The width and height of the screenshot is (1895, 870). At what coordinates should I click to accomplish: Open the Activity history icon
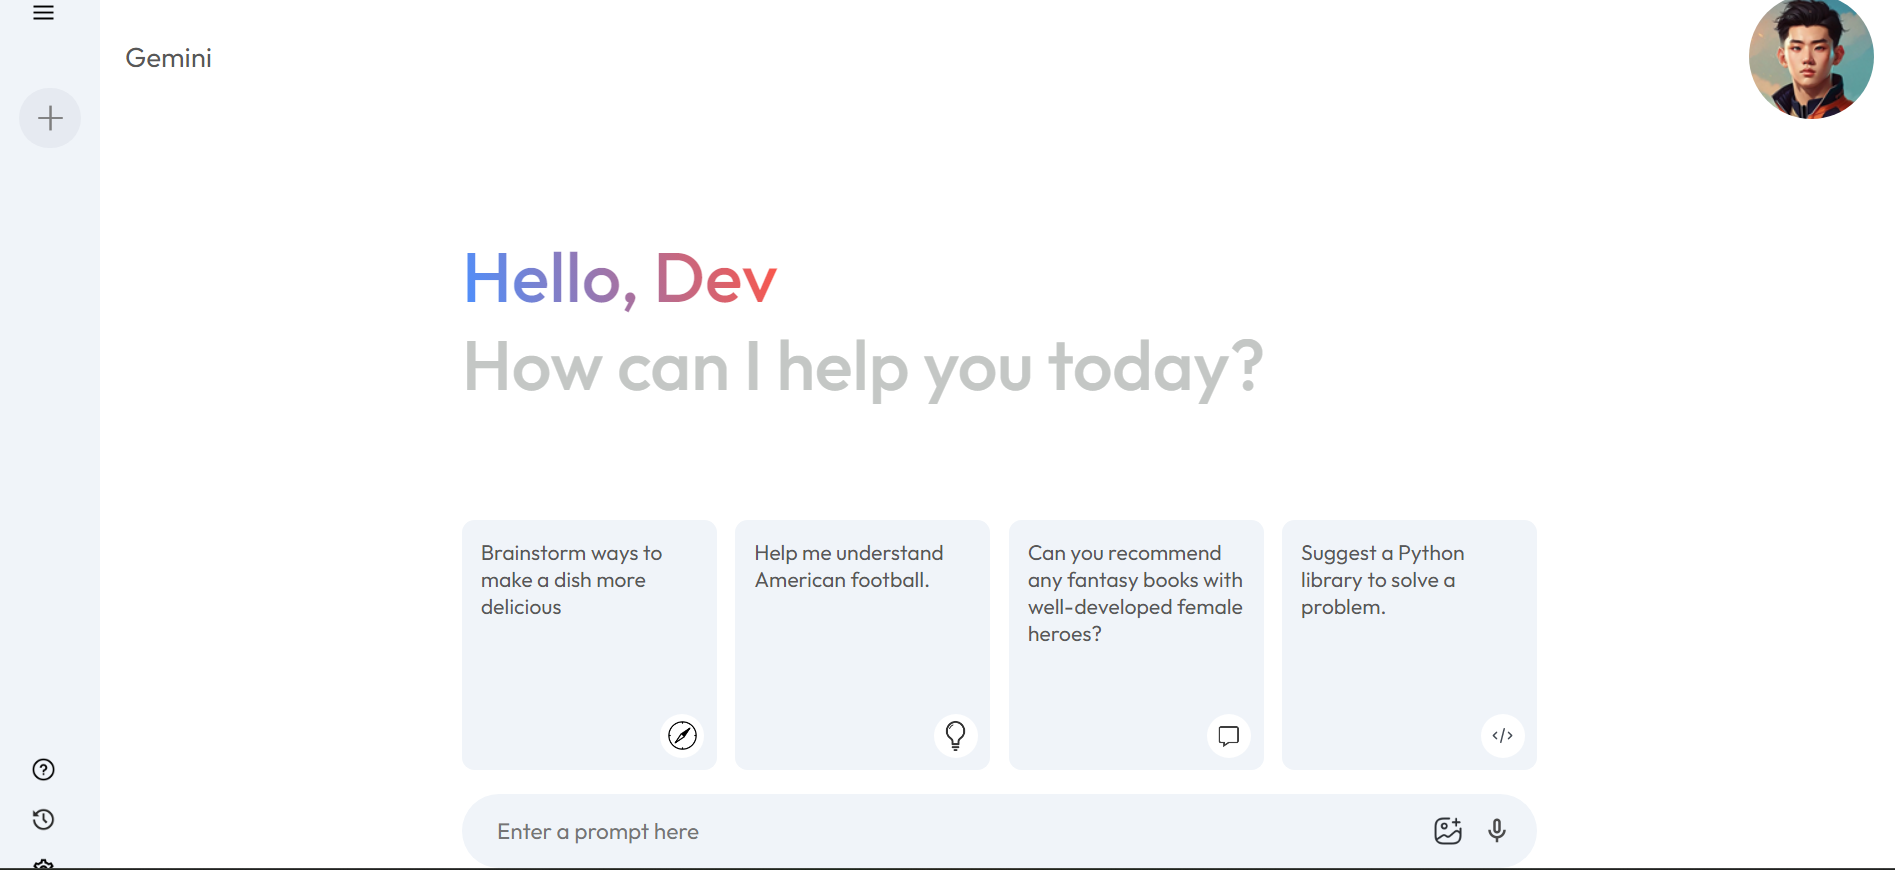(43, 819)
